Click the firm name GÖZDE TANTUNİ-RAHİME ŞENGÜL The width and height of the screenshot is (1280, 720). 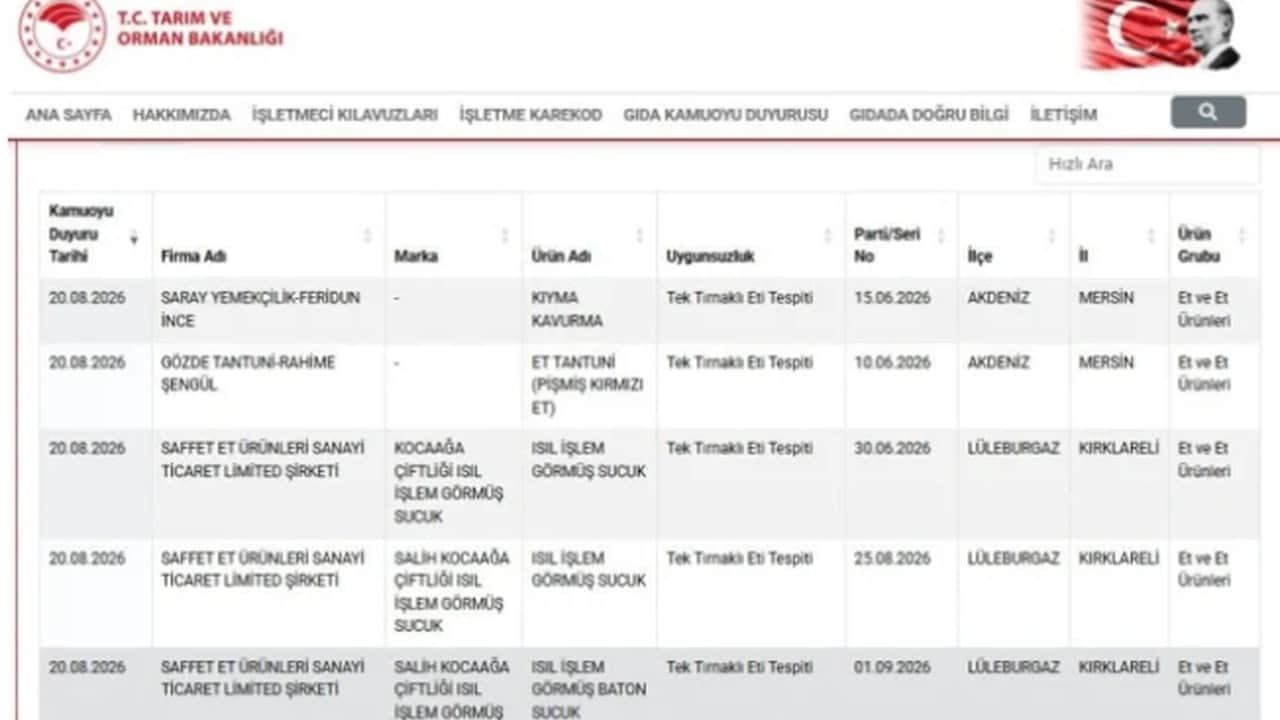tap(248, 373)
